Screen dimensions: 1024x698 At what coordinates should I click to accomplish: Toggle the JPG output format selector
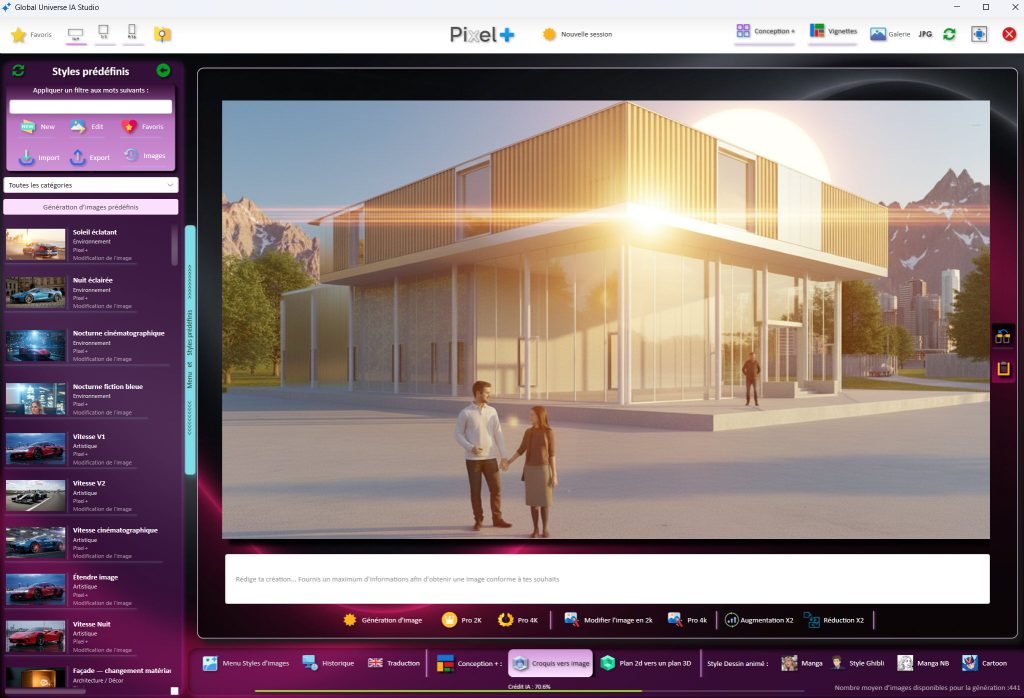[925, 34]
